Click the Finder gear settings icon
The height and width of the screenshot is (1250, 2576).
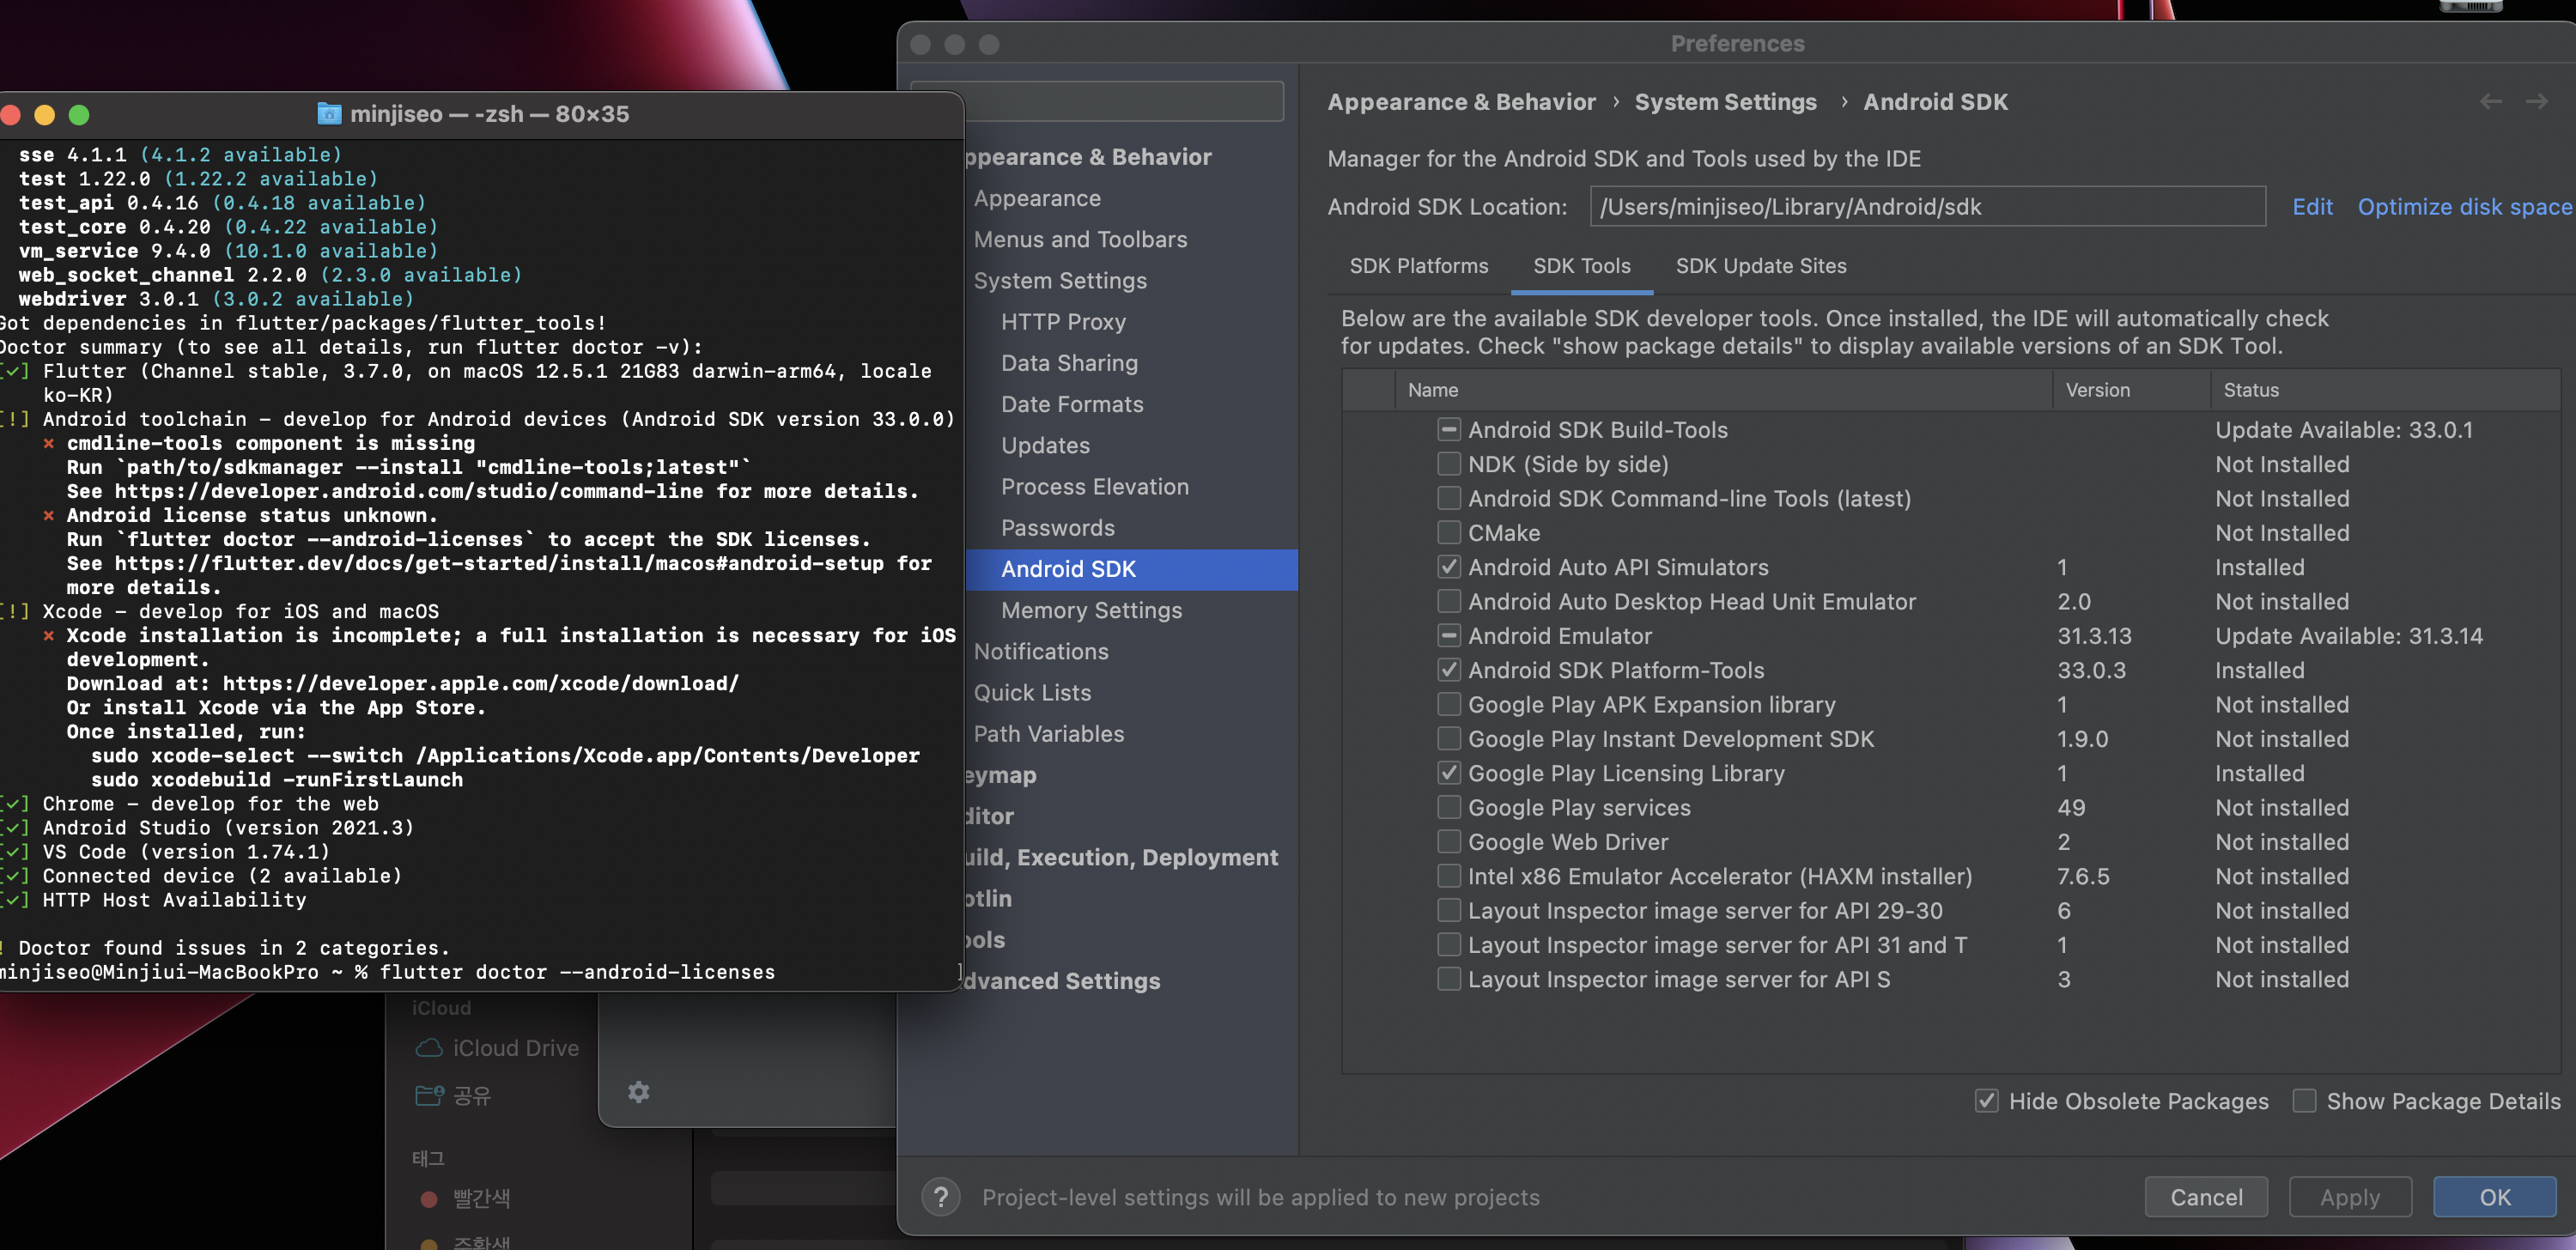[638, 1092]
